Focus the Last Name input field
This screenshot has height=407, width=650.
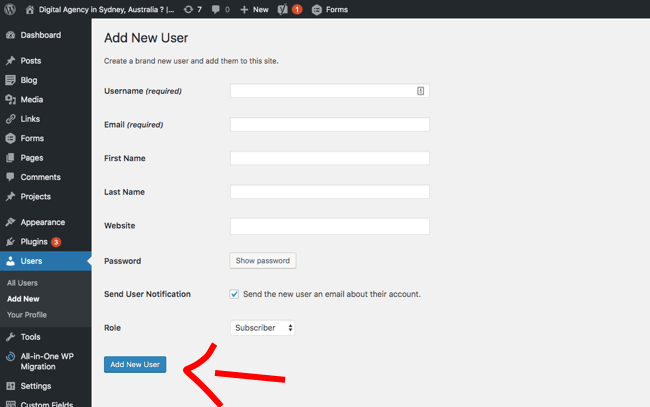click(x=330, y=191)
